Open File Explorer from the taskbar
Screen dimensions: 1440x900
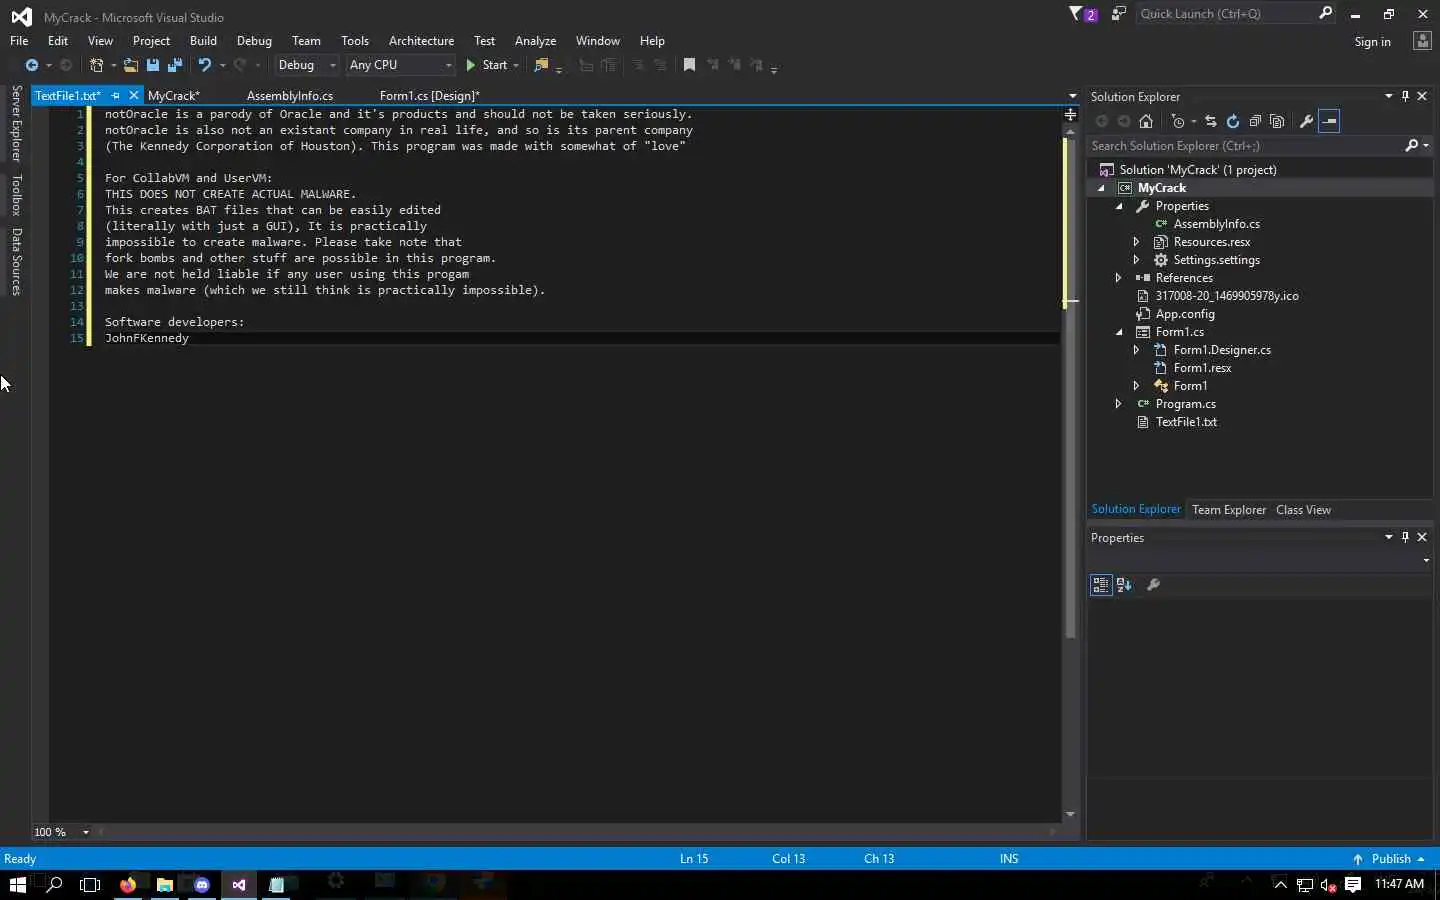165,884
